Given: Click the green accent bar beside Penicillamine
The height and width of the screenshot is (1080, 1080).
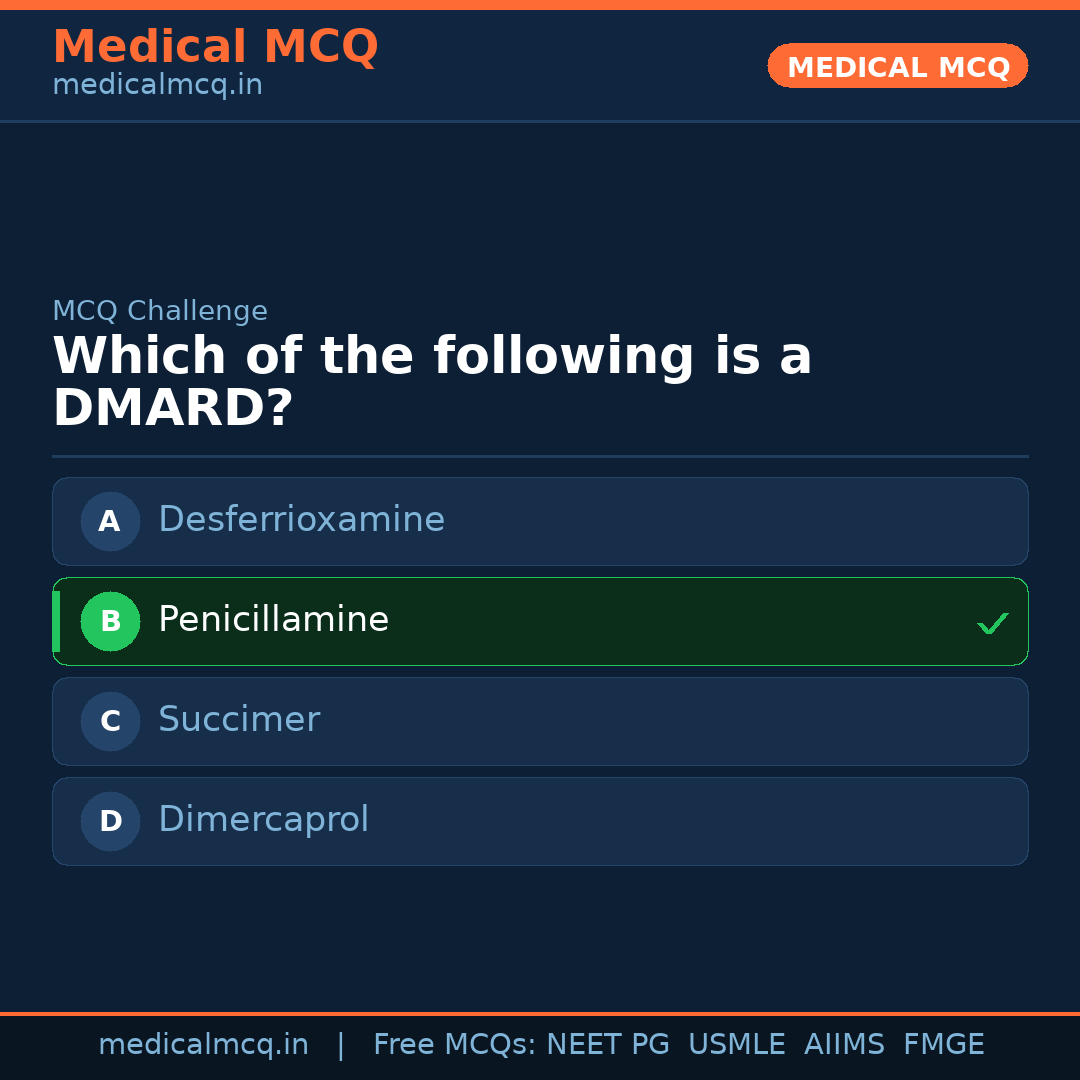Looking at the screenshot, I should pyautogui.click(x=56, y=621).
